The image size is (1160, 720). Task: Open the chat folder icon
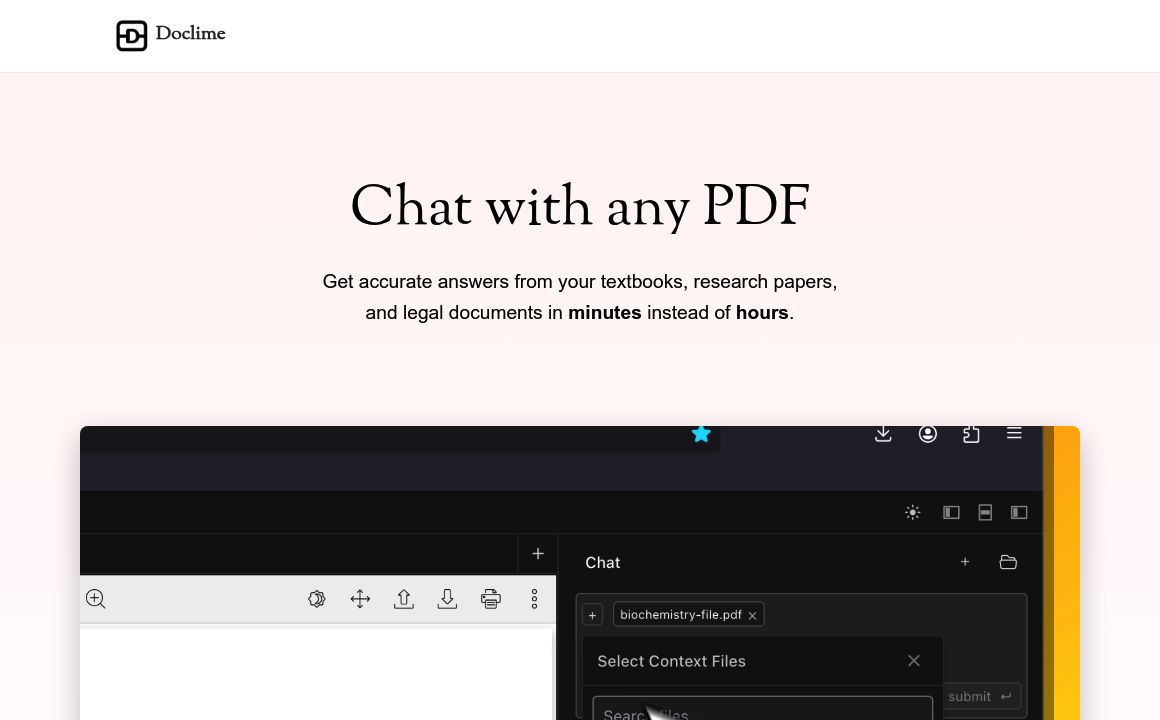(x=1008, y=562)
